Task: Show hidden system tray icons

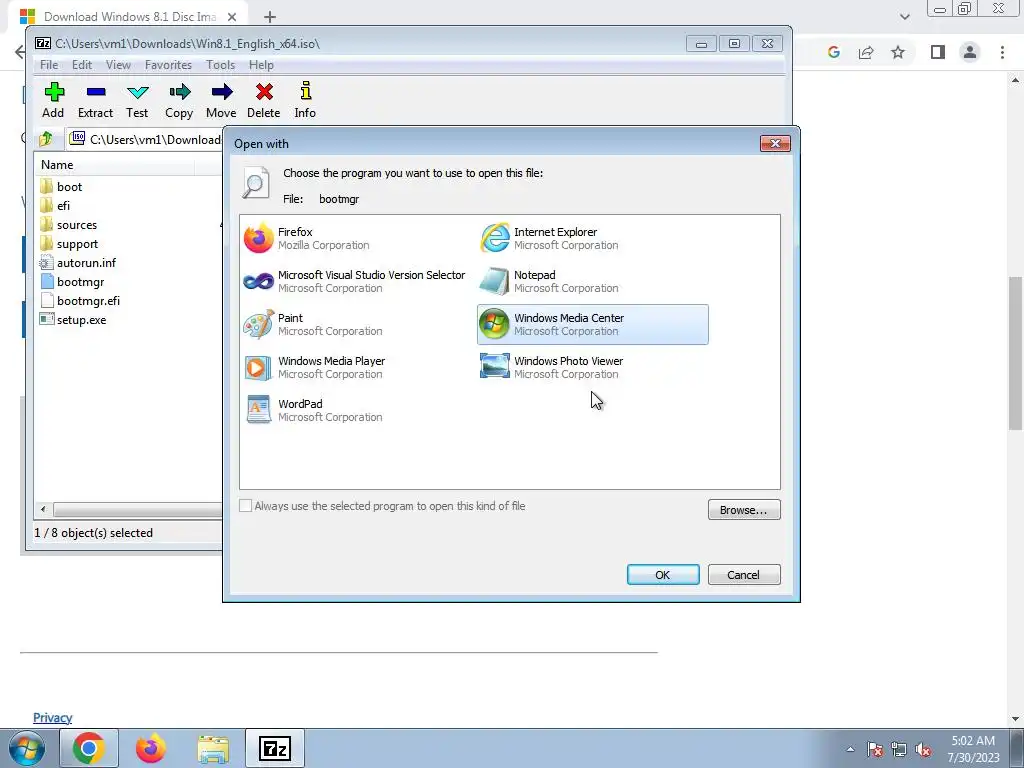Action: [x=850, y=750]
